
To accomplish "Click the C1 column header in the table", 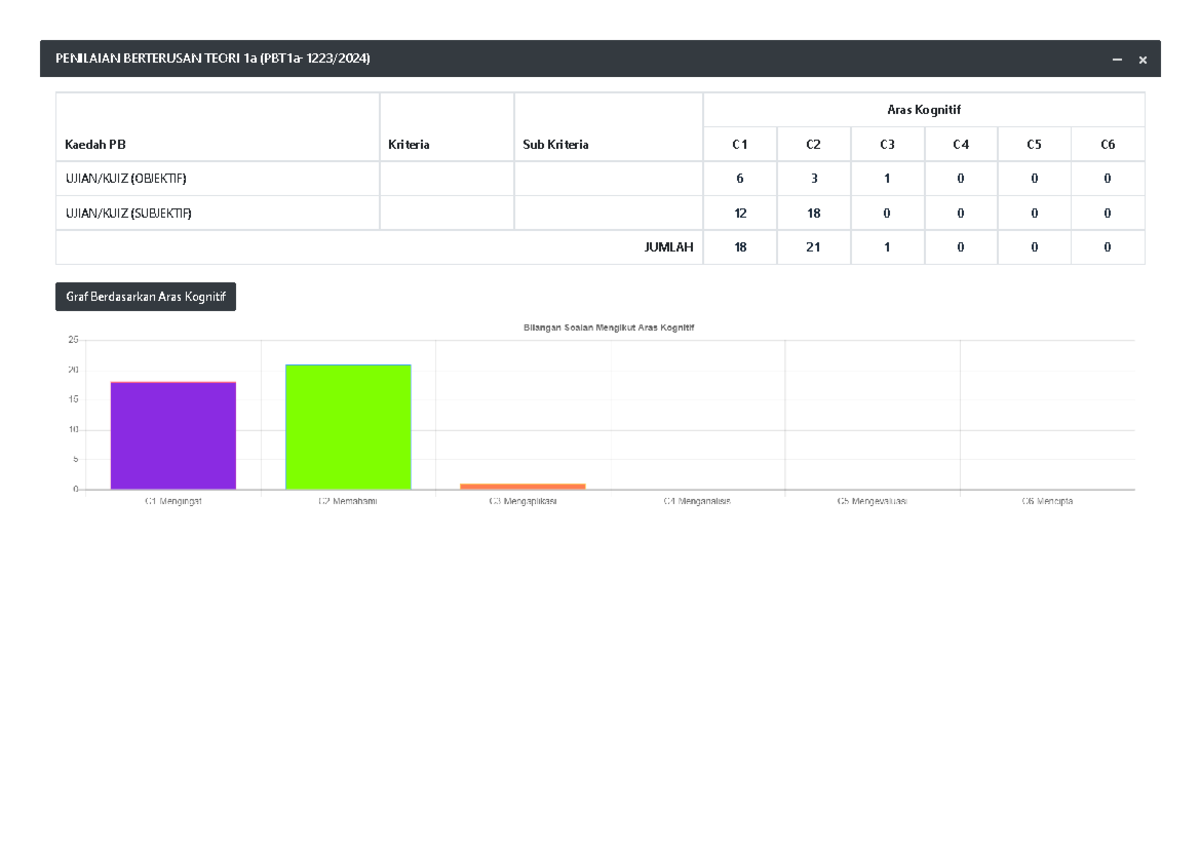I will tap(740, 145).
